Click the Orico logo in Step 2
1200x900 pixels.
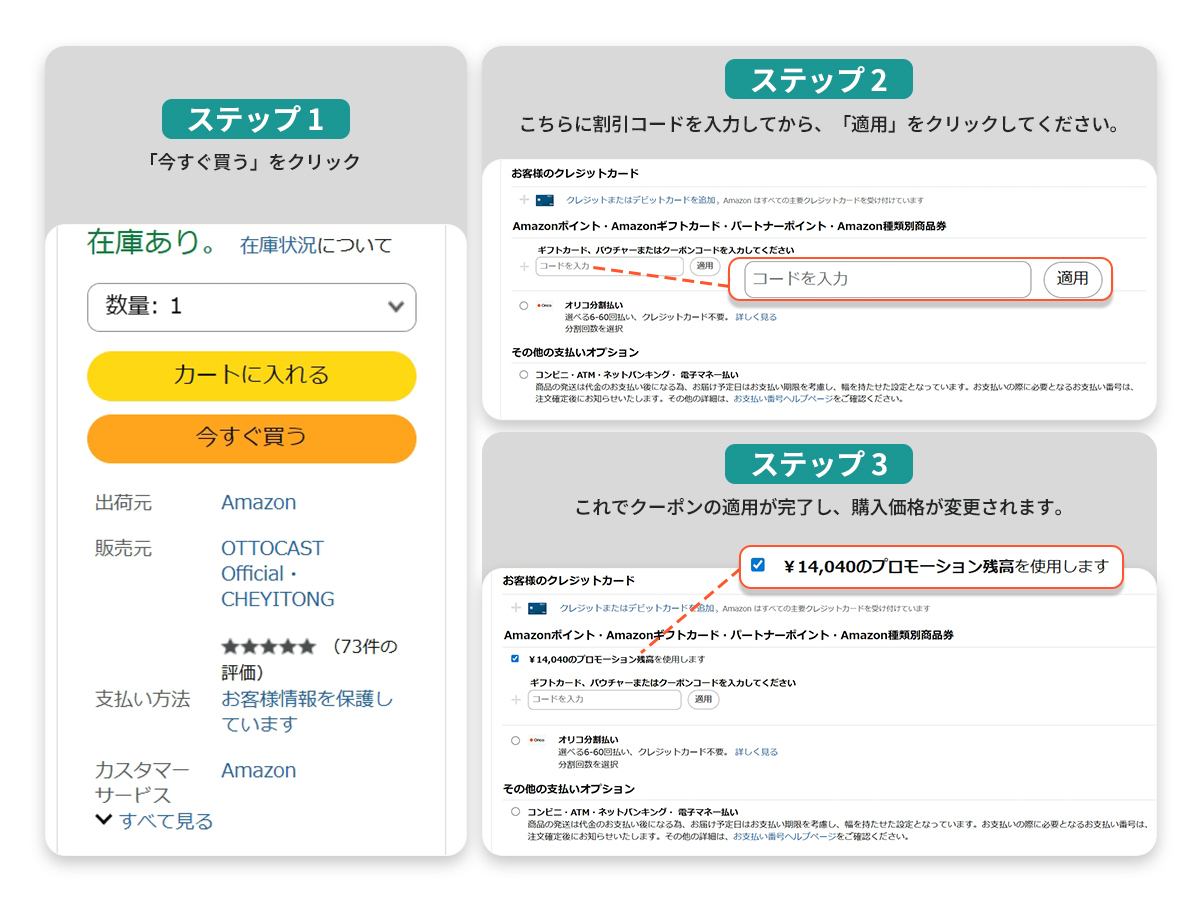click(545, 305)
